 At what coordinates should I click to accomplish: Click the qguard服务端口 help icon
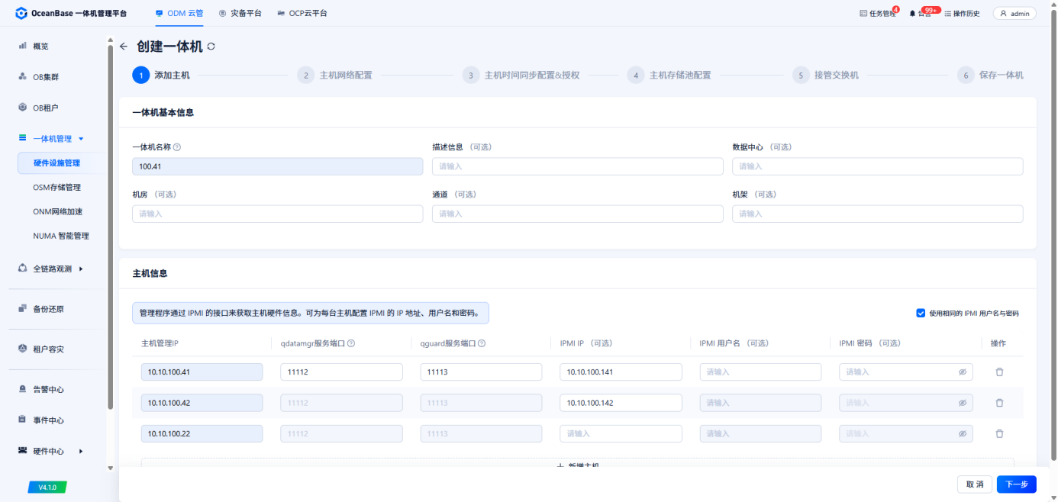(x=482, y=343)
